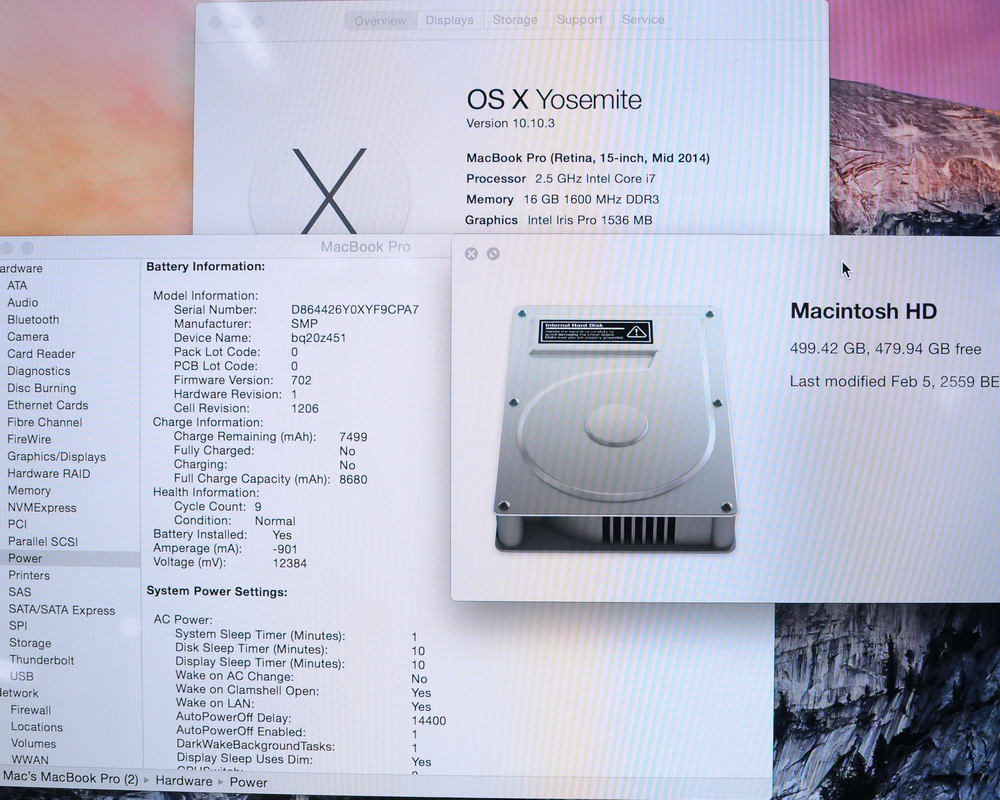Click the Cycle Count value 9
The image size is (1000, 800).
click(258, 507)
